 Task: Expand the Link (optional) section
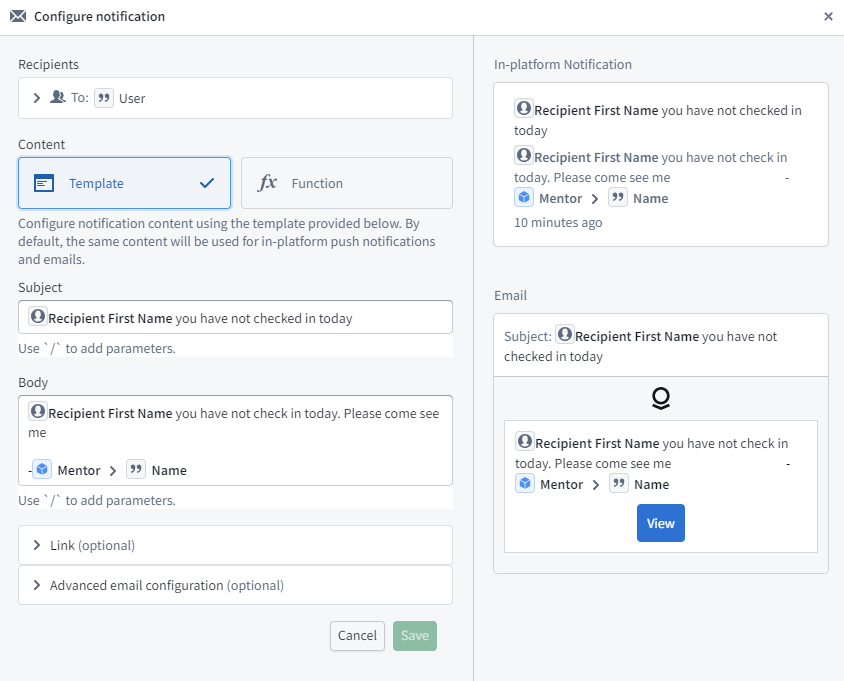[37, 545]
